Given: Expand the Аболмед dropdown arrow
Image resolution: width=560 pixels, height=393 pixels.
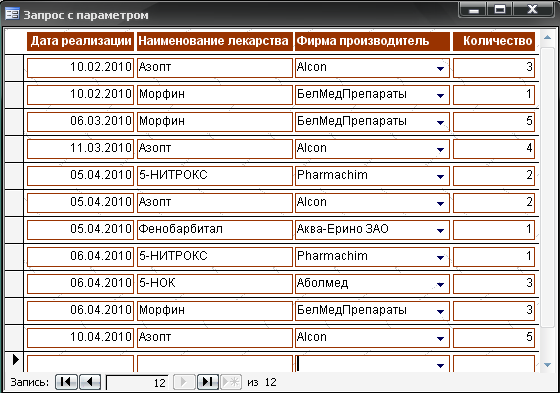Looking at the screenshot, I should (440, 284).
